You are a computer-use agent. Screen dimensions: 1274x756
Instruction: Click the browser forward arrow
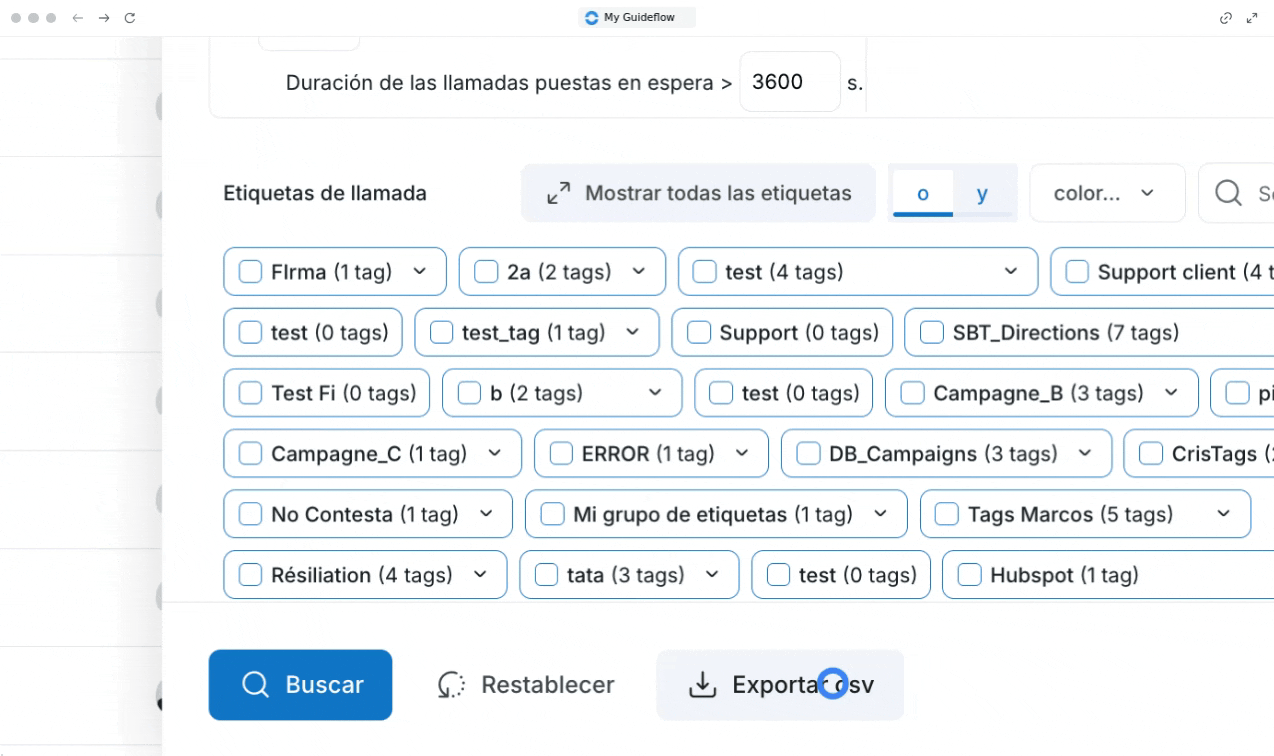pos(104,18)
